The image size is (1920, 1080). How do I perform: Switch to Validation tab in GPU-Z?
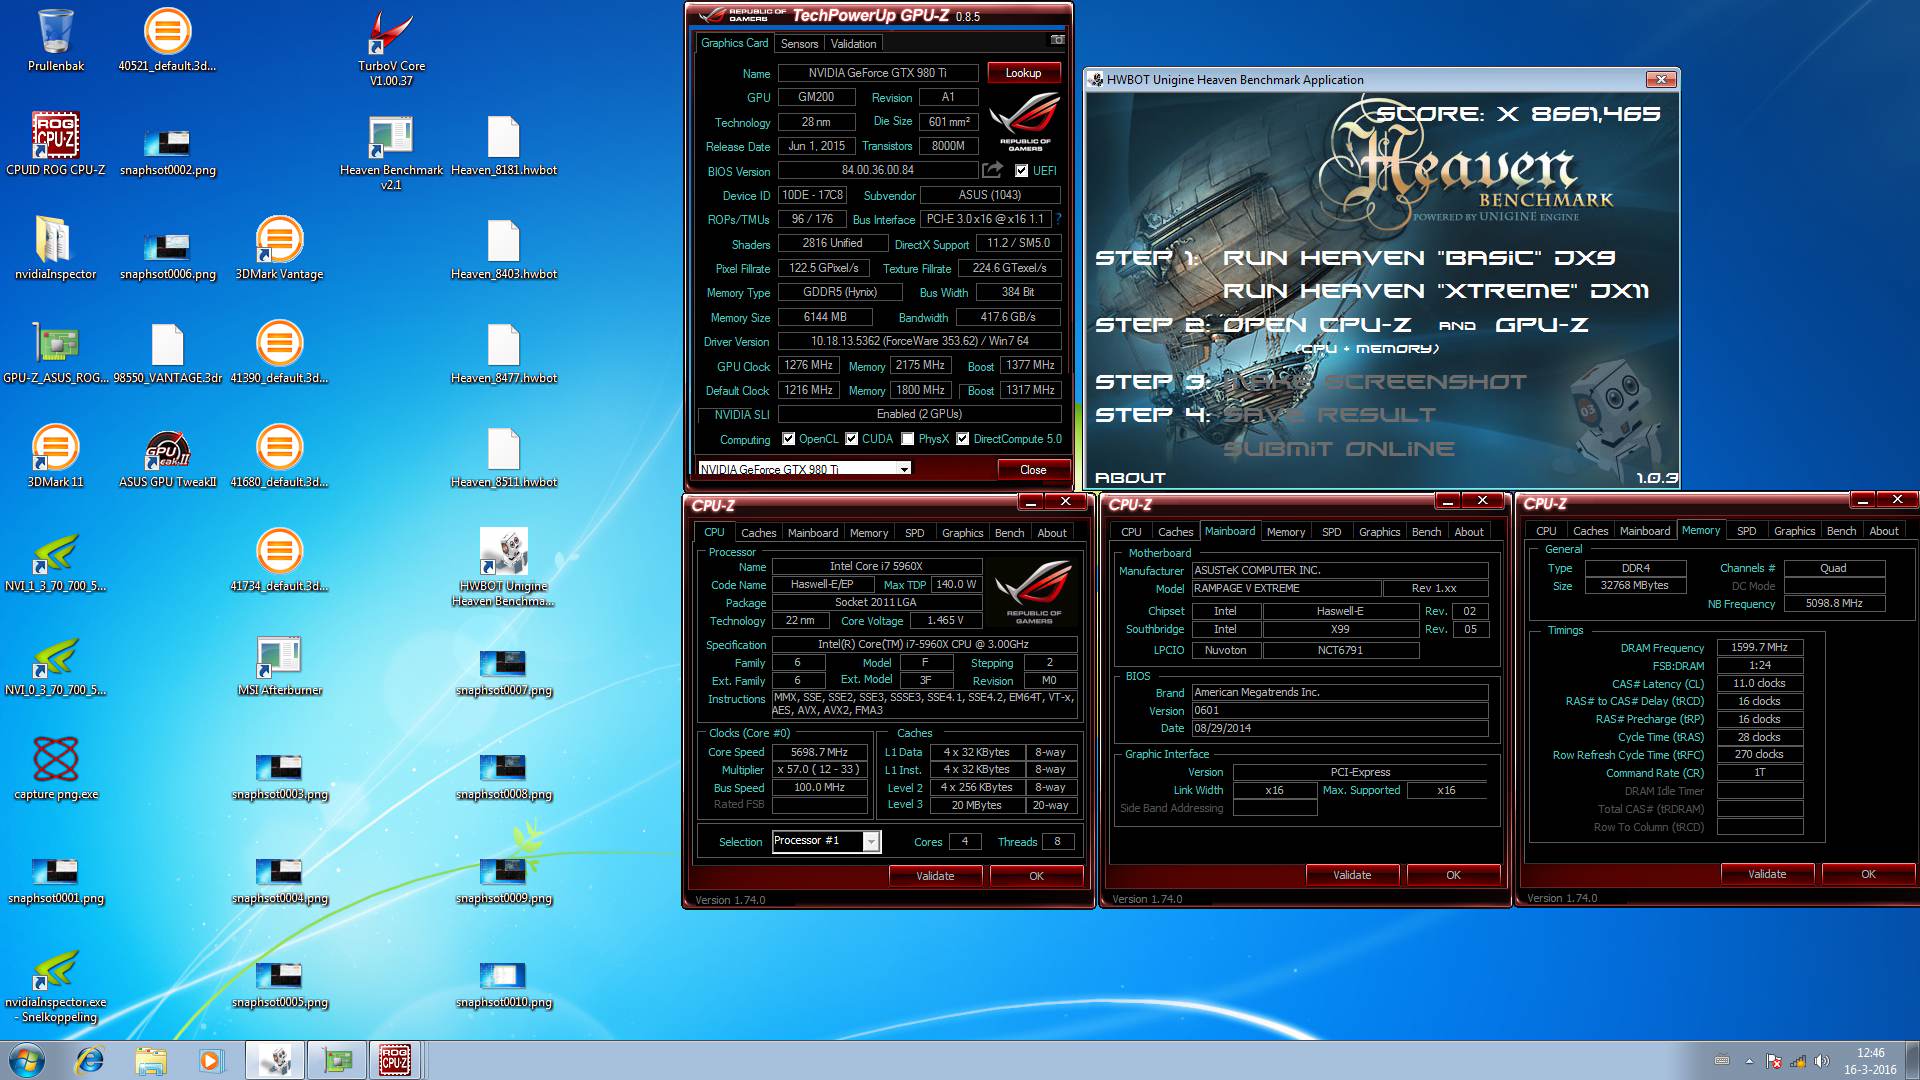(x=853, y=44)
